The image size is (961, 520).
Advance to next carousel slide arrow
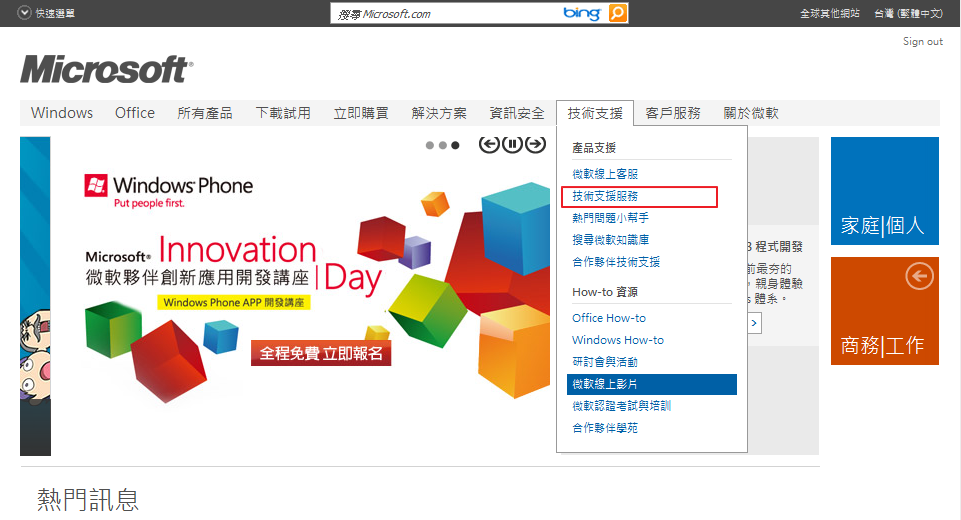[535, 145]
